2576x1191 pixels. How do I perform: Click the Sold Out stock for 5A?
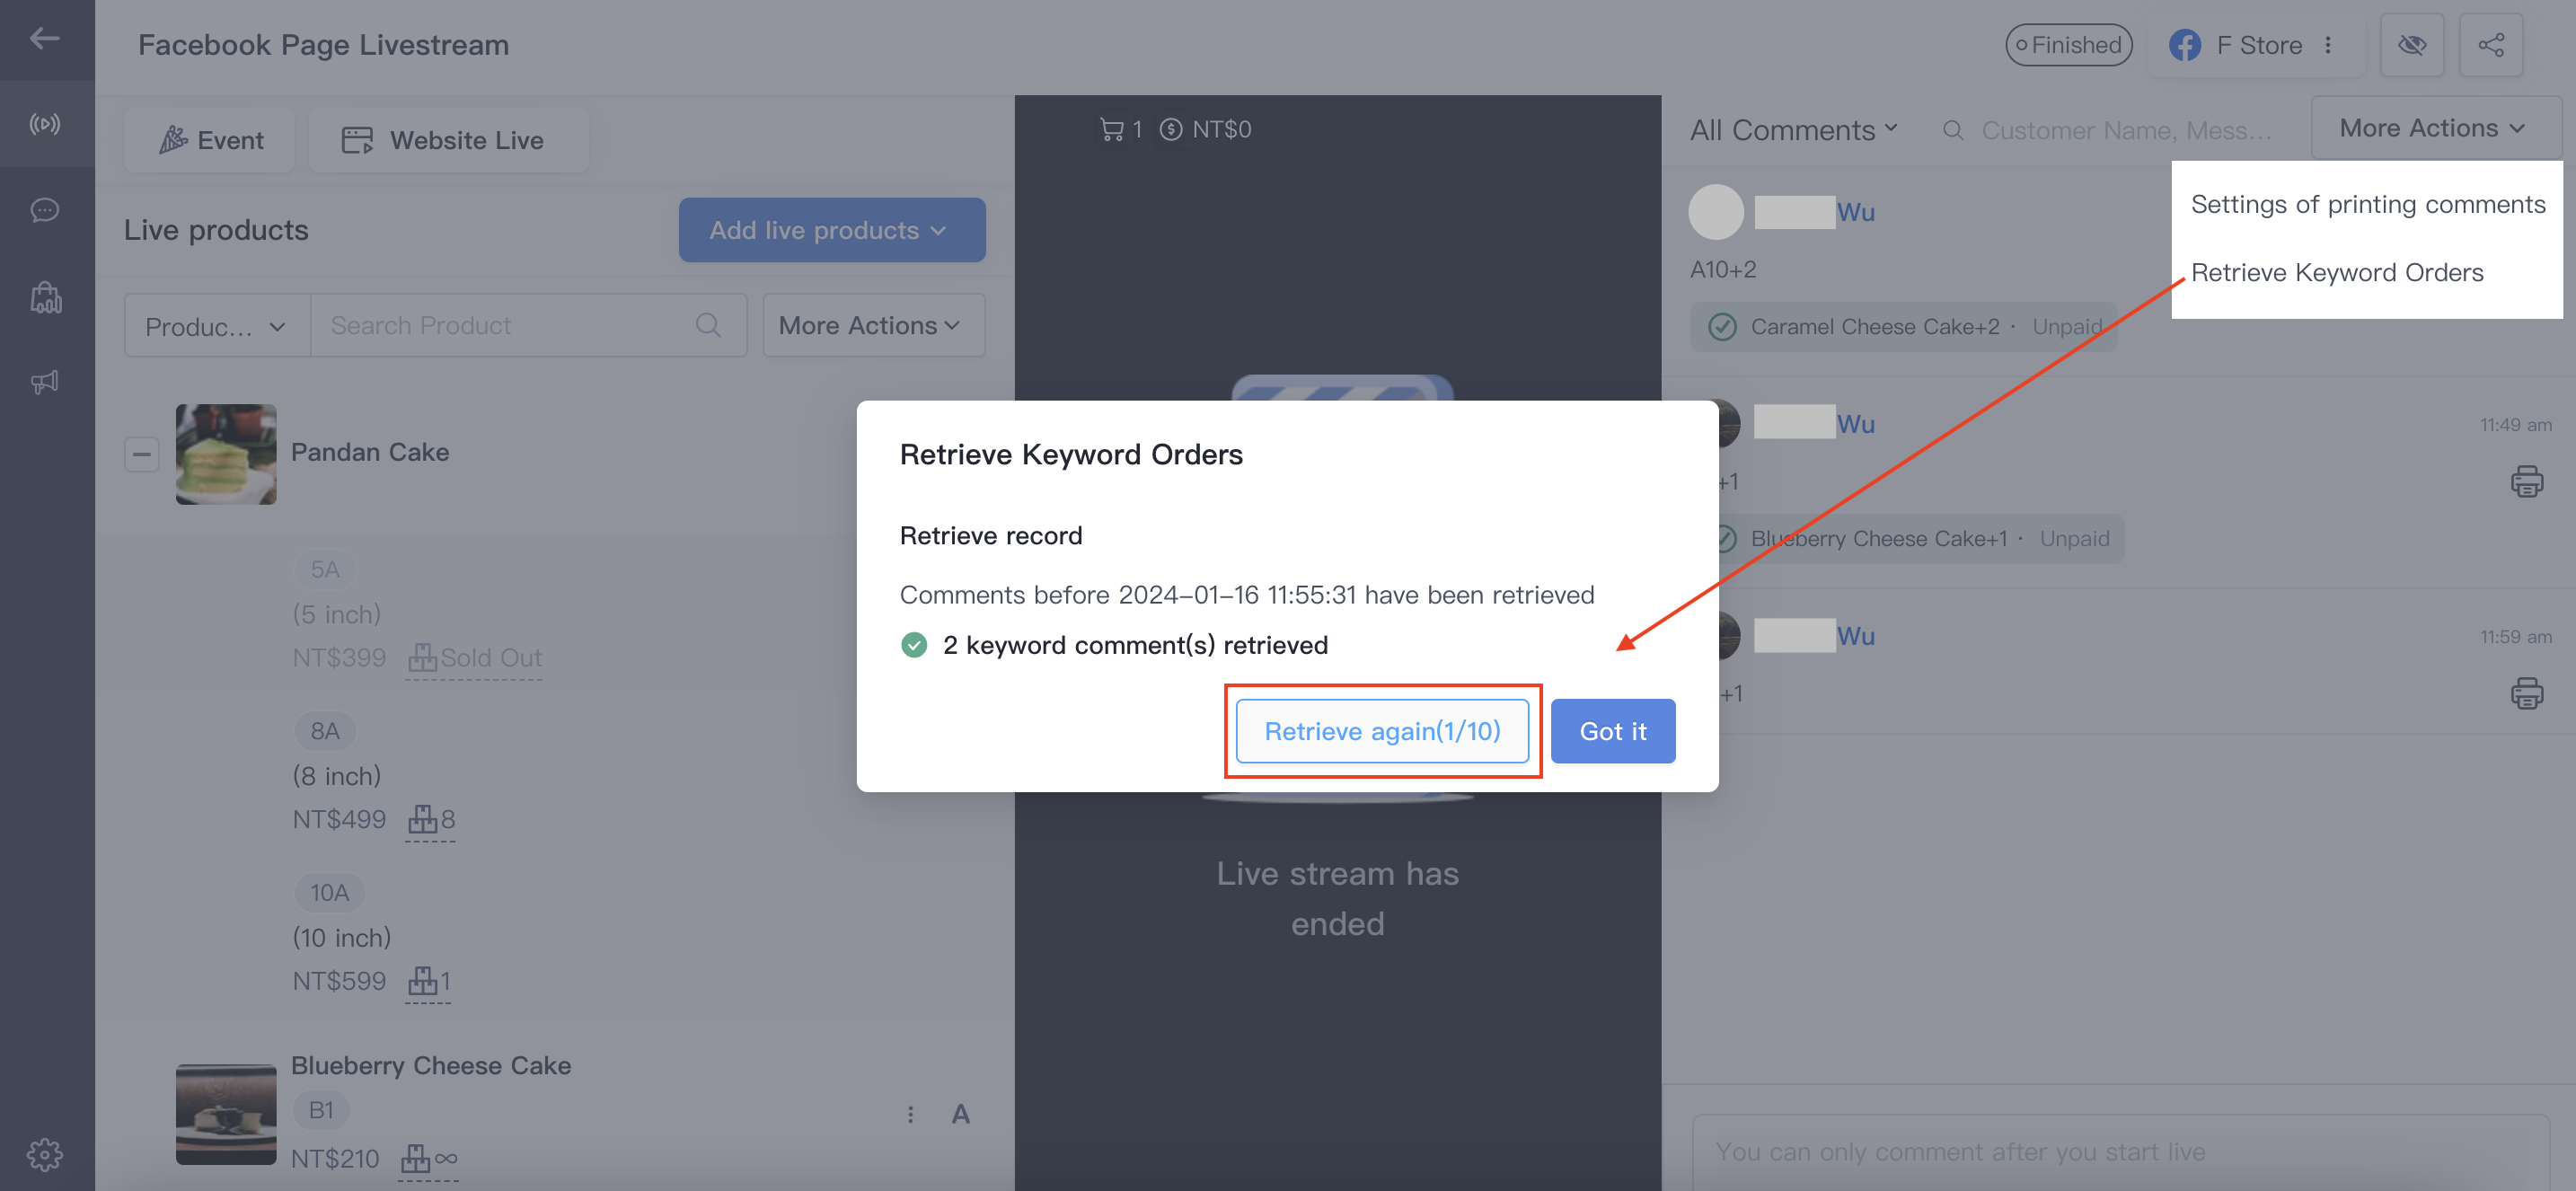(475, 658)
